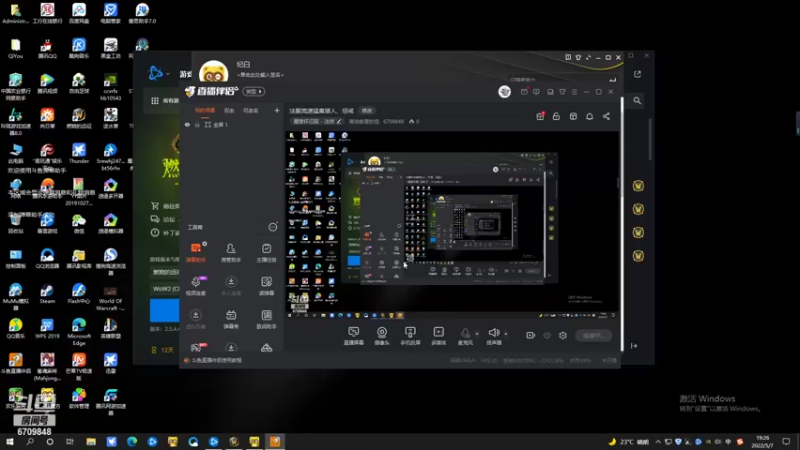Open stream settings gear icon
Viewport: 800px width, 450px height.
point(563,336)
